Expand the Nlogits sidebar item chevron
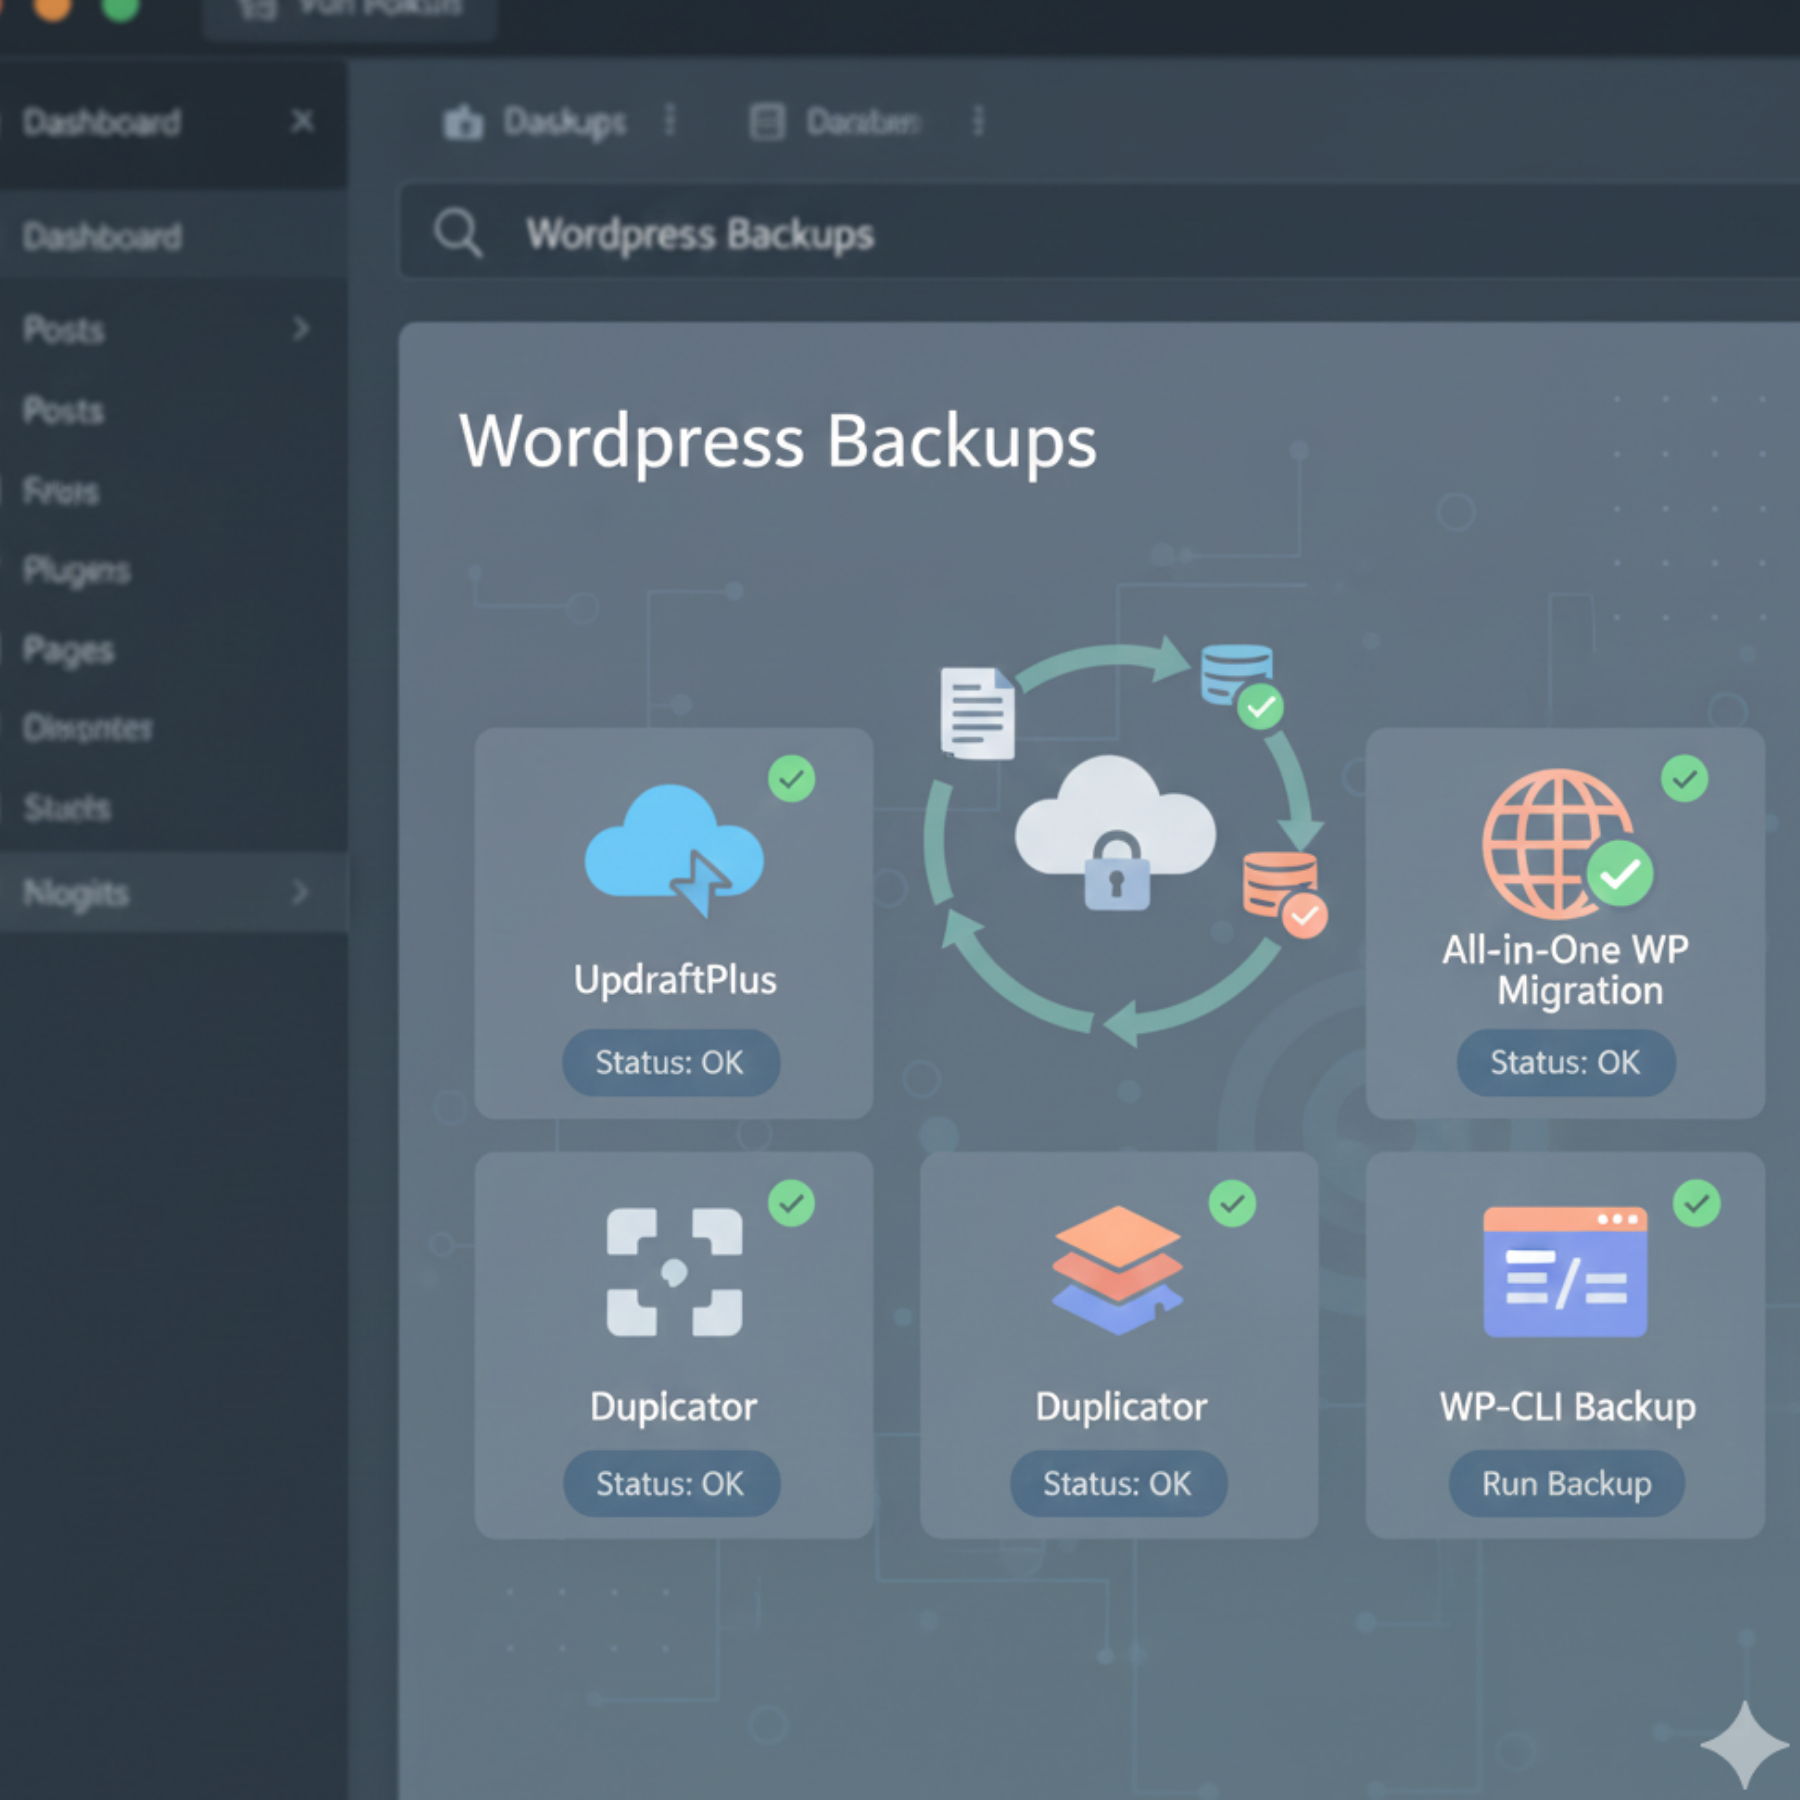1800x1800 pixels. pyautogui.click(x=300, y=892)
